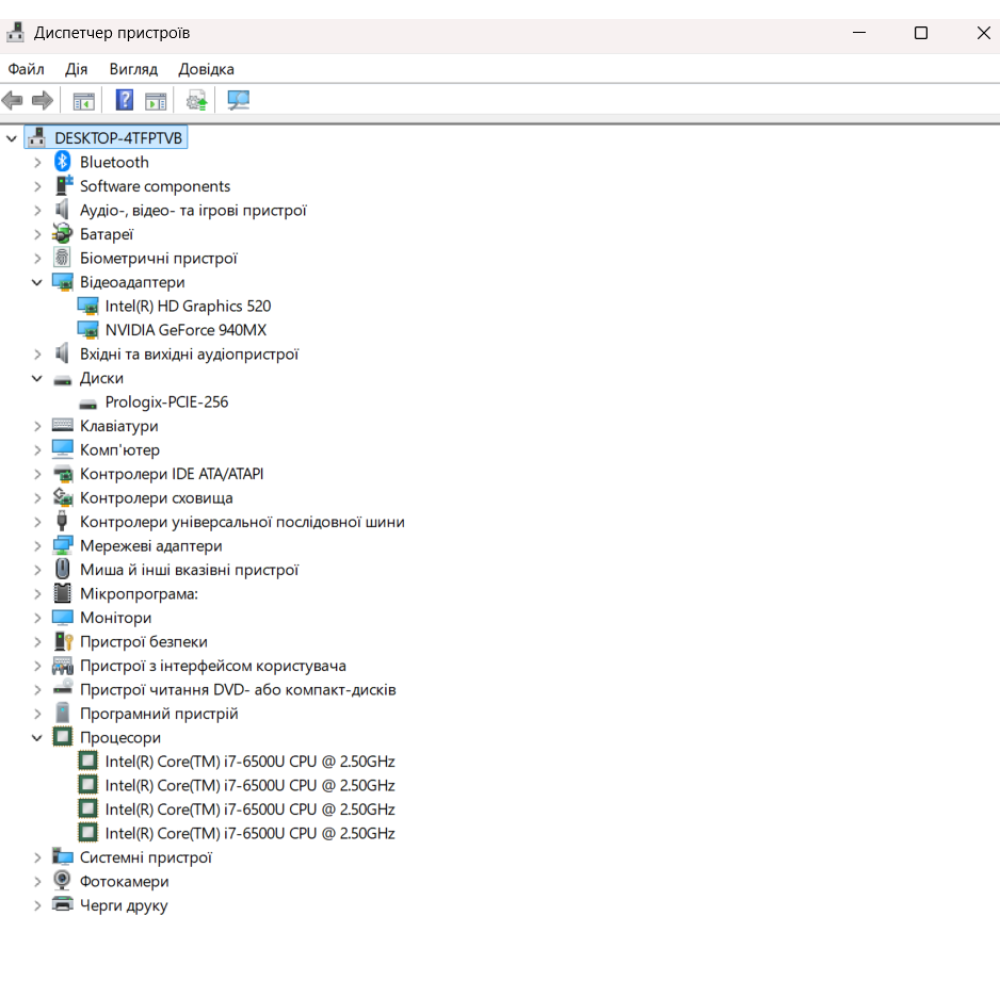The image size is (1000, 1000).
Task: Click the Update Driver toolbar icon
Action: [x=197, y=100]
